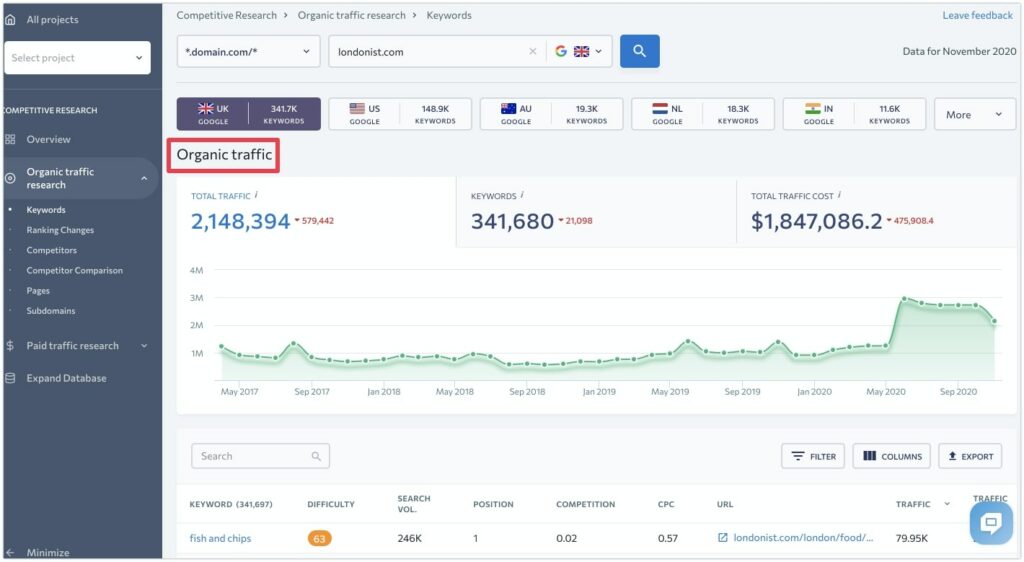Click the Columns button
This screenshot has height=562, width=1024.
click(x=891, y=456)
